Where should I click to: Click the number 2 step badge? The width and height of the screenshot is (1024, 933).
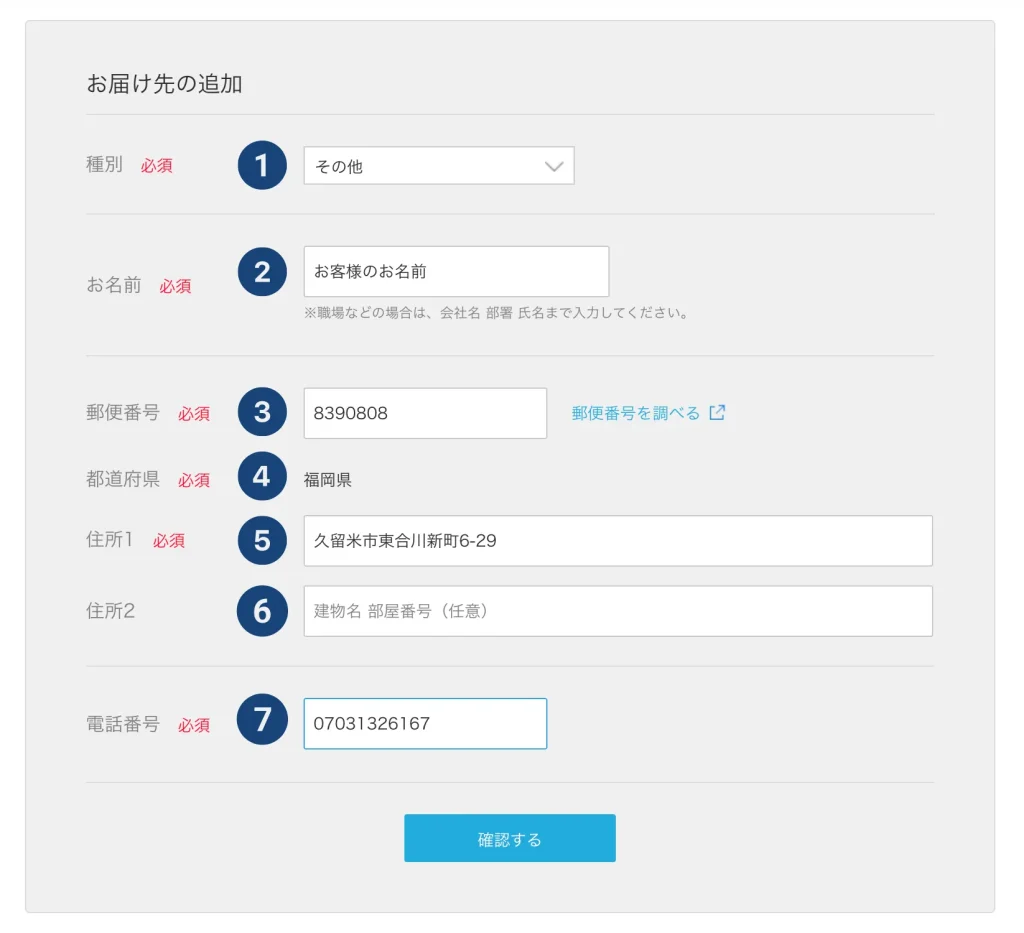tap(262, 271)
